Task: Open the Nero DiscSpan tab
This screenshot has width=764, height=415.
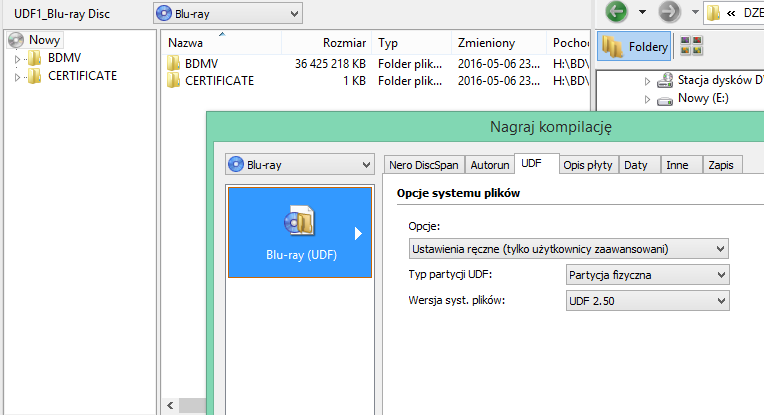Action: tap(424, 165)
